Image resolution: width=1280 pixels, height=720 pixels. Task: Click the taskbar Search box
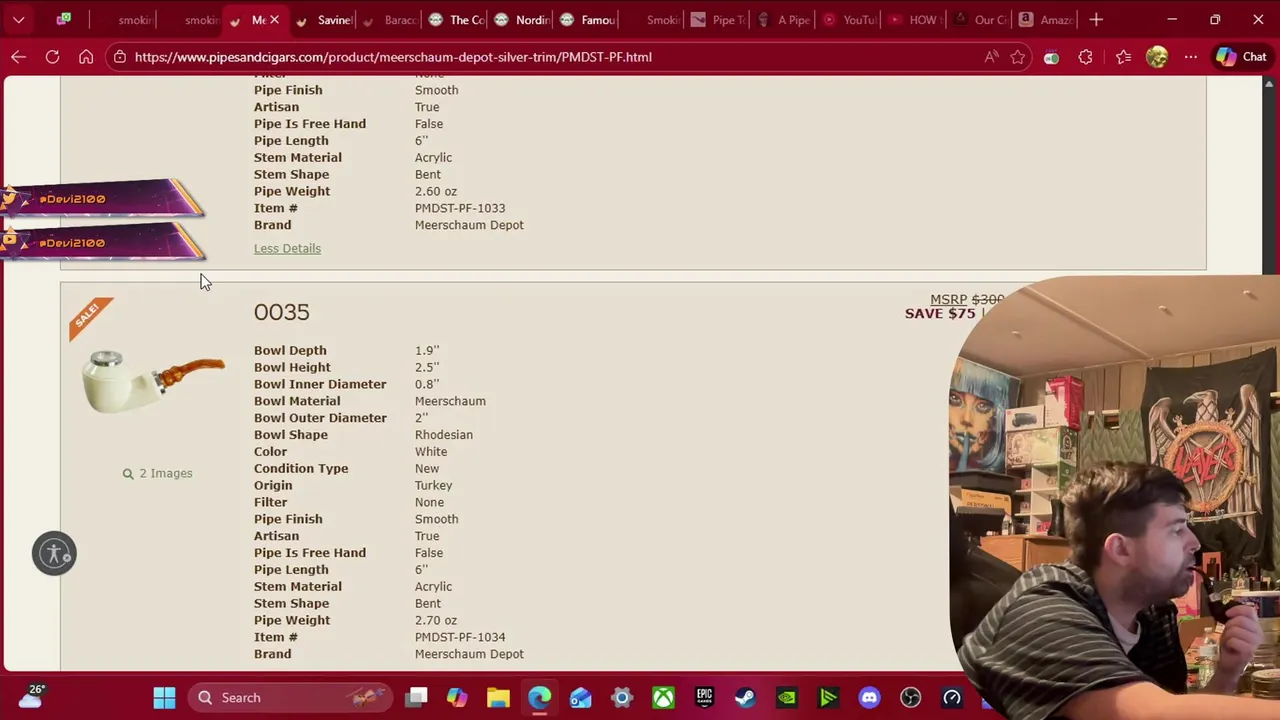pos(291,697)
